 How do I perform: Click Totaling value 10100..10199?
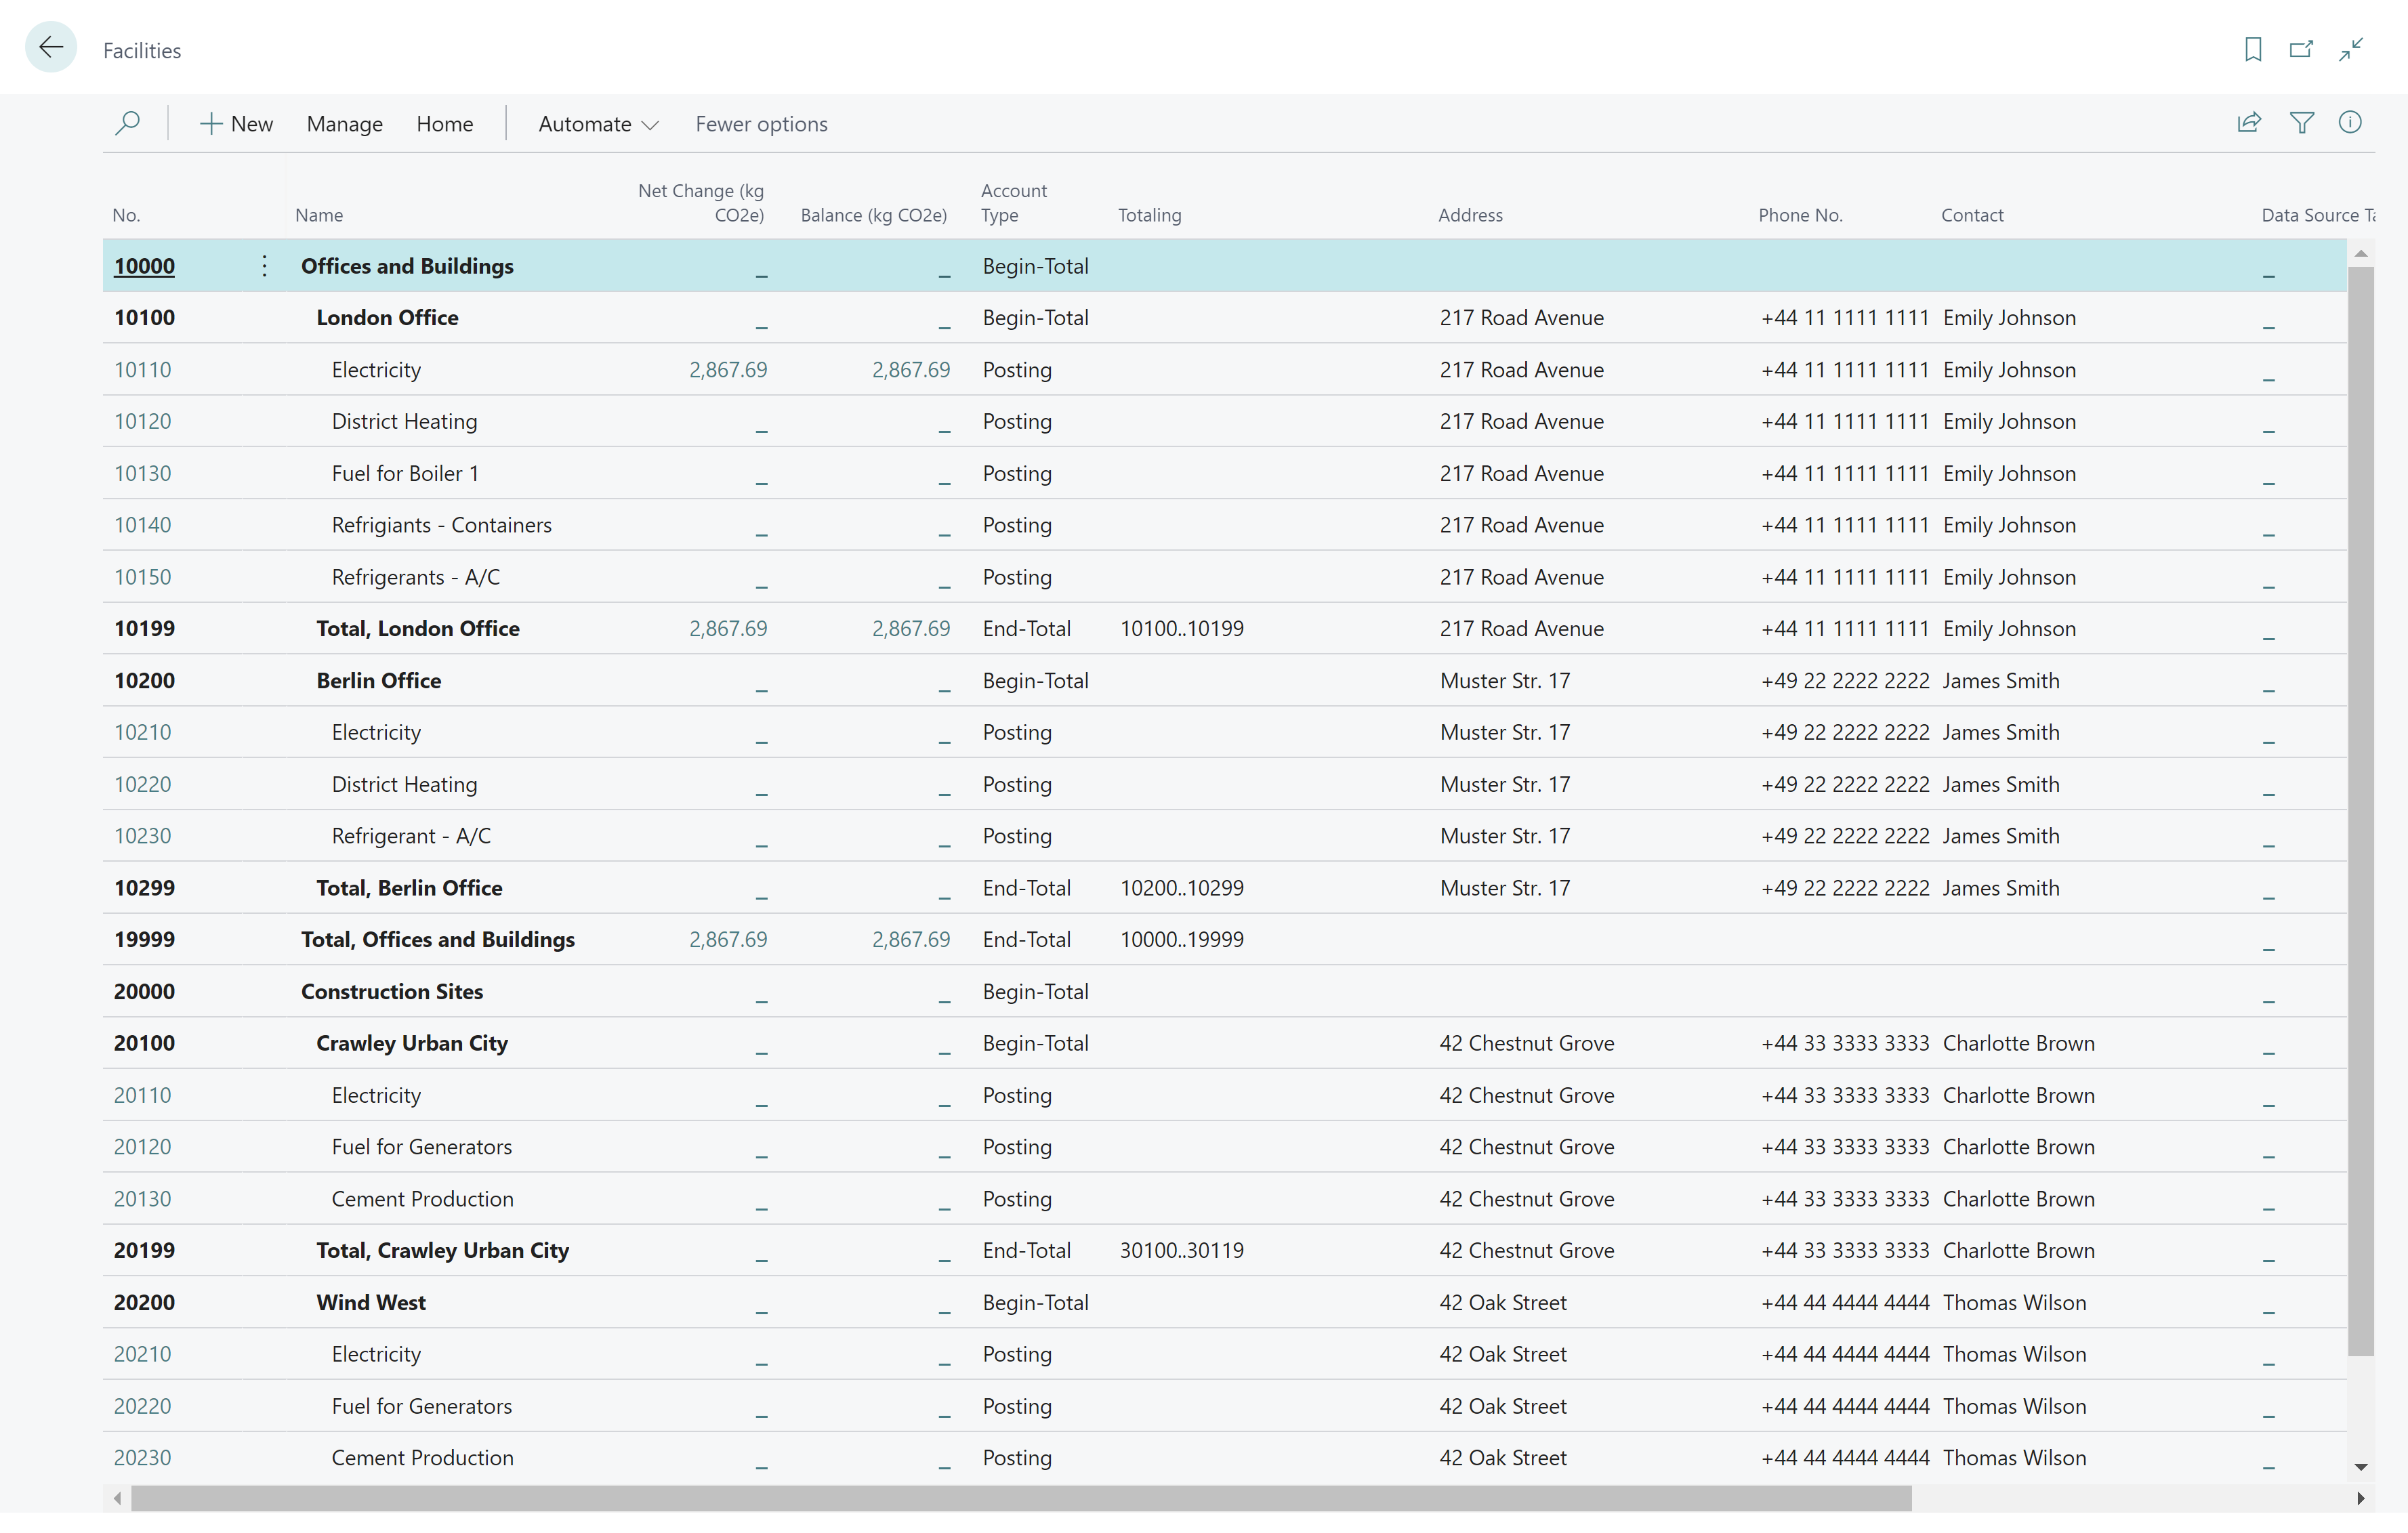[x=1181, y=629]
